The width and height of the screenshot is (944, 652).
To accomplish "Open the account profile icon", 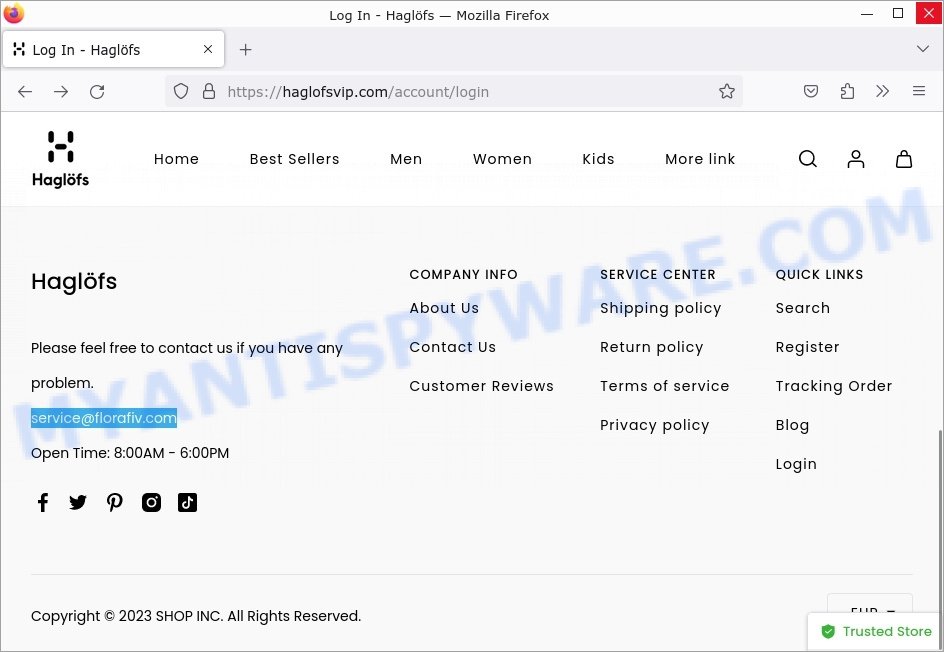I will 856,159.
